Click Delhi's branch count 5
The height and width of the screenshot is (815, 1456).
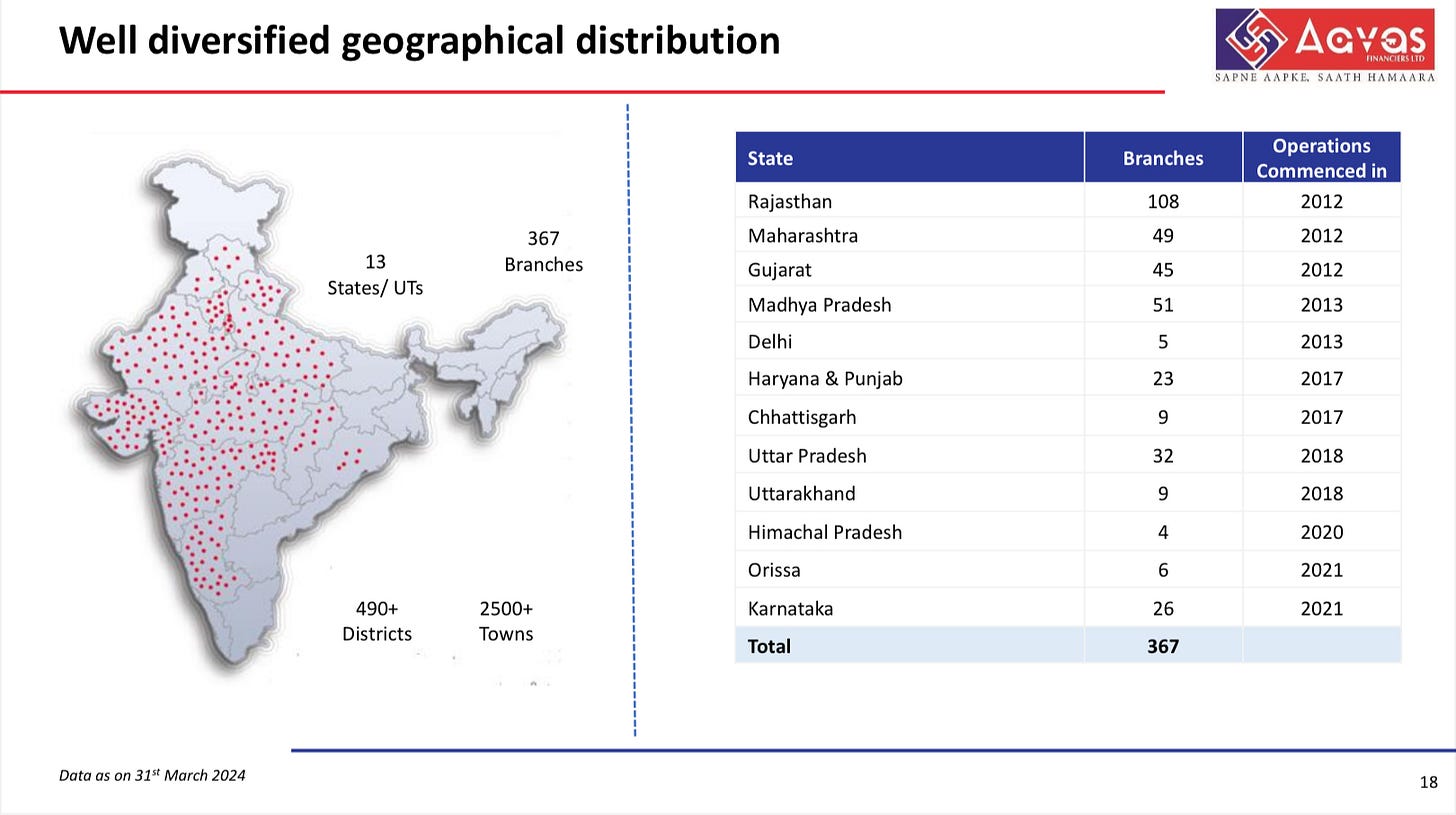[x=1163, y=342]
